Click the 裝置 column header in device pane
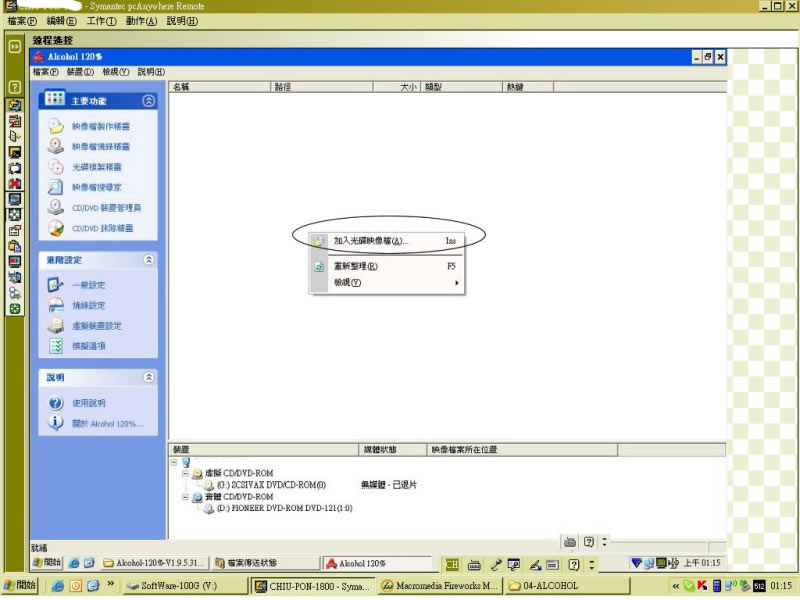Screen dimensions: 800x600 (x=264, y=449)
